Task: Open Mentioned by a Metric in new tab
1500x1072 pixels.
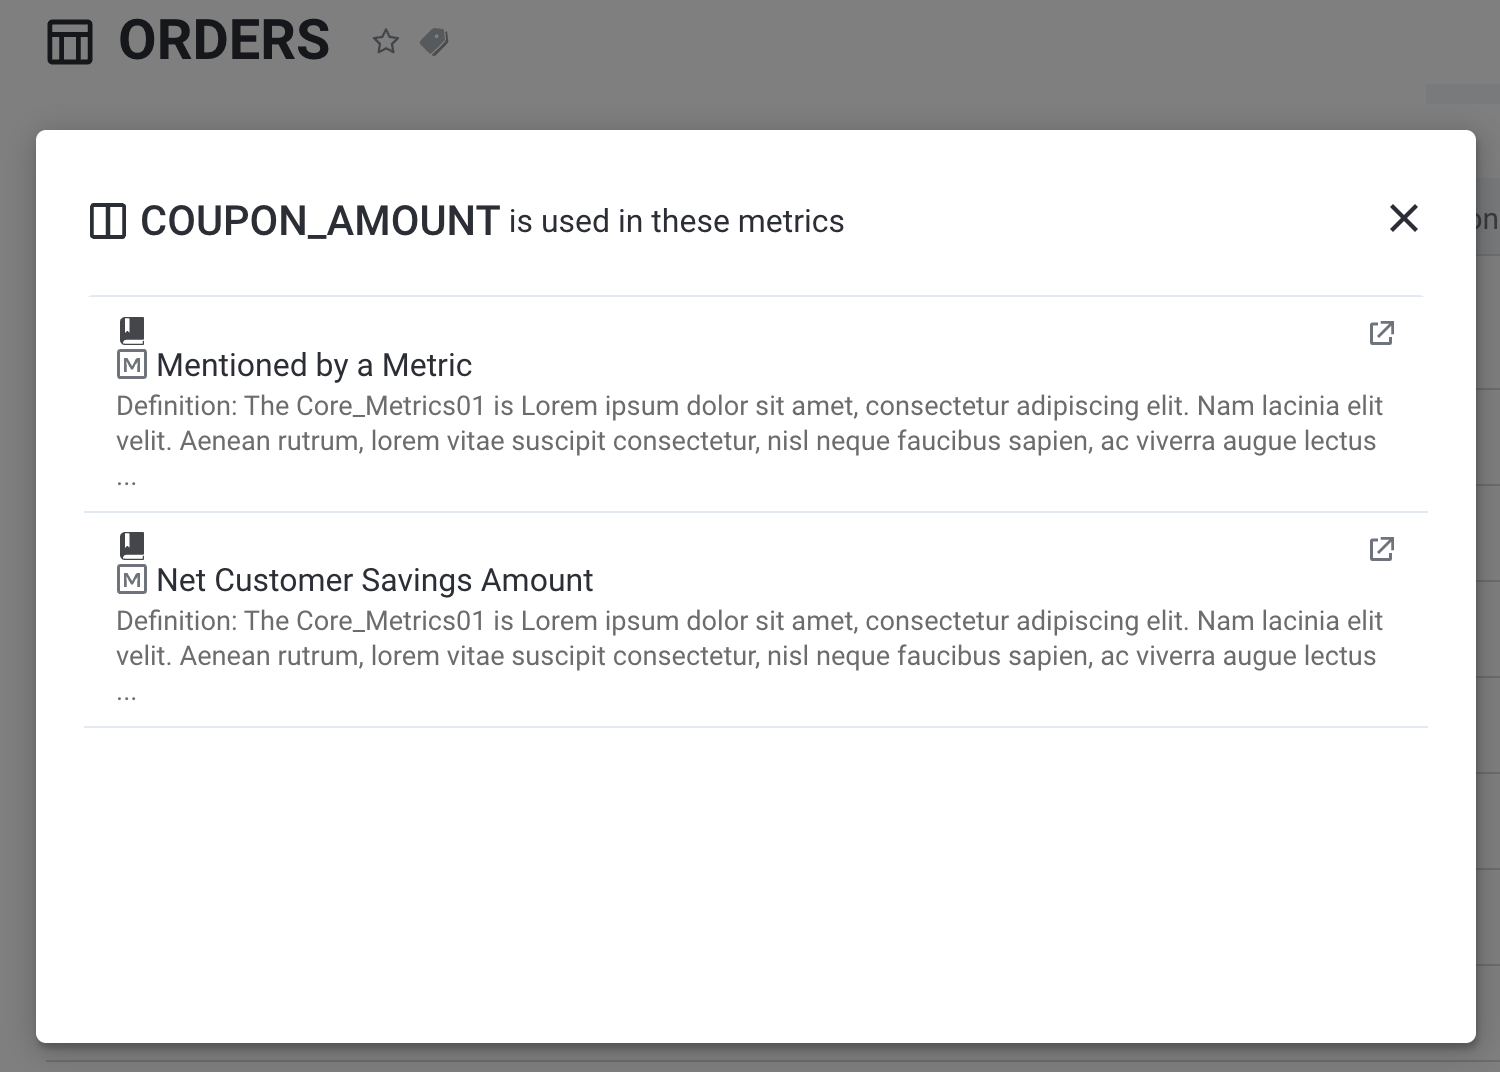Action: tap(1381, 333)
